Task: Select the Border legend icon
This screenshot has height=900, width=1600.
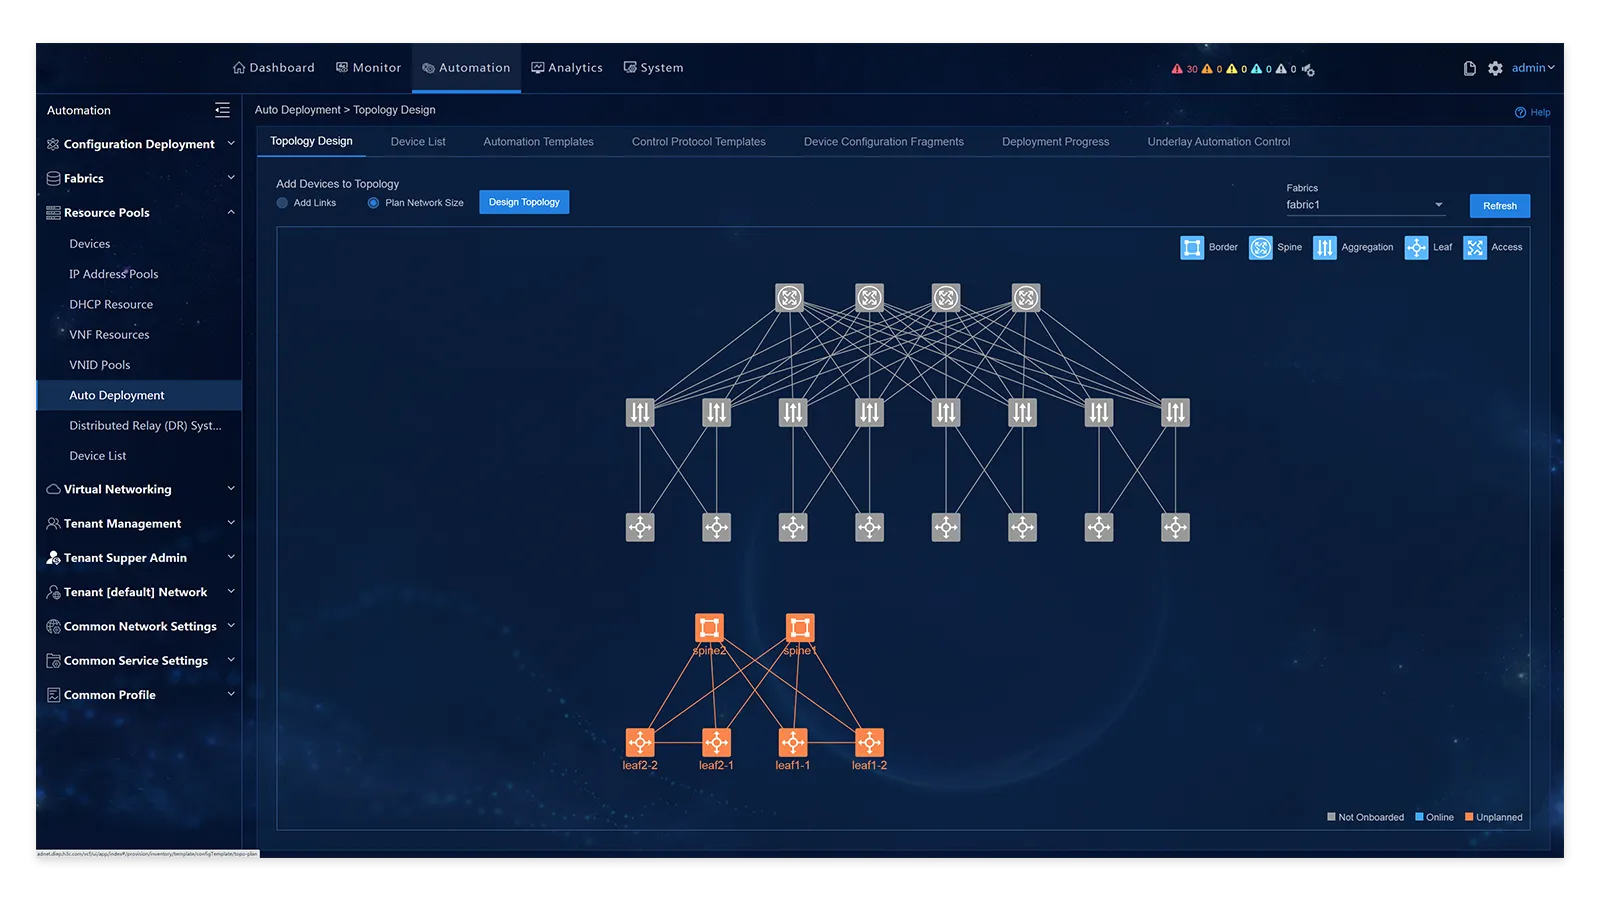Action: point(1192,247)
